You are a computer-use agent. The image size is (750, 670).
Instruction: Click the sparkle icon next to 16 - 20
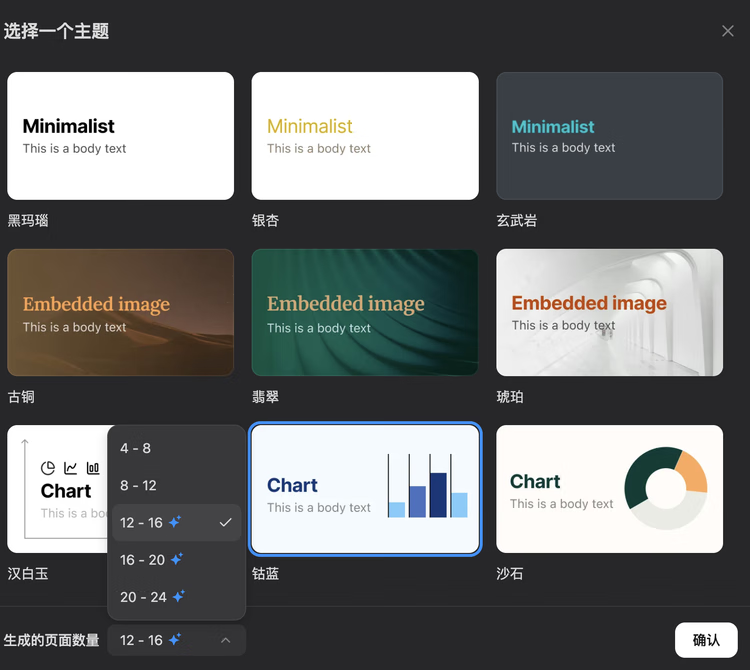(177, 559)
